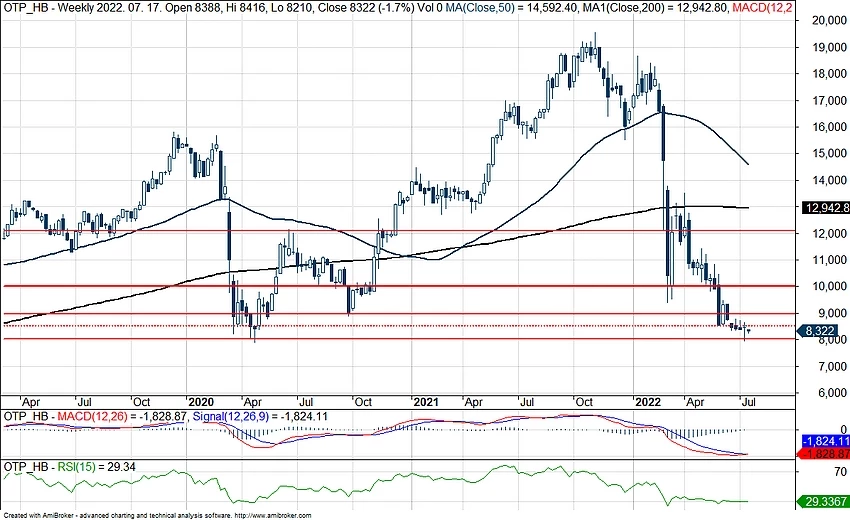Click the 2020 year label on time axis
850x520 pixels.
click(x=201, y=402)
